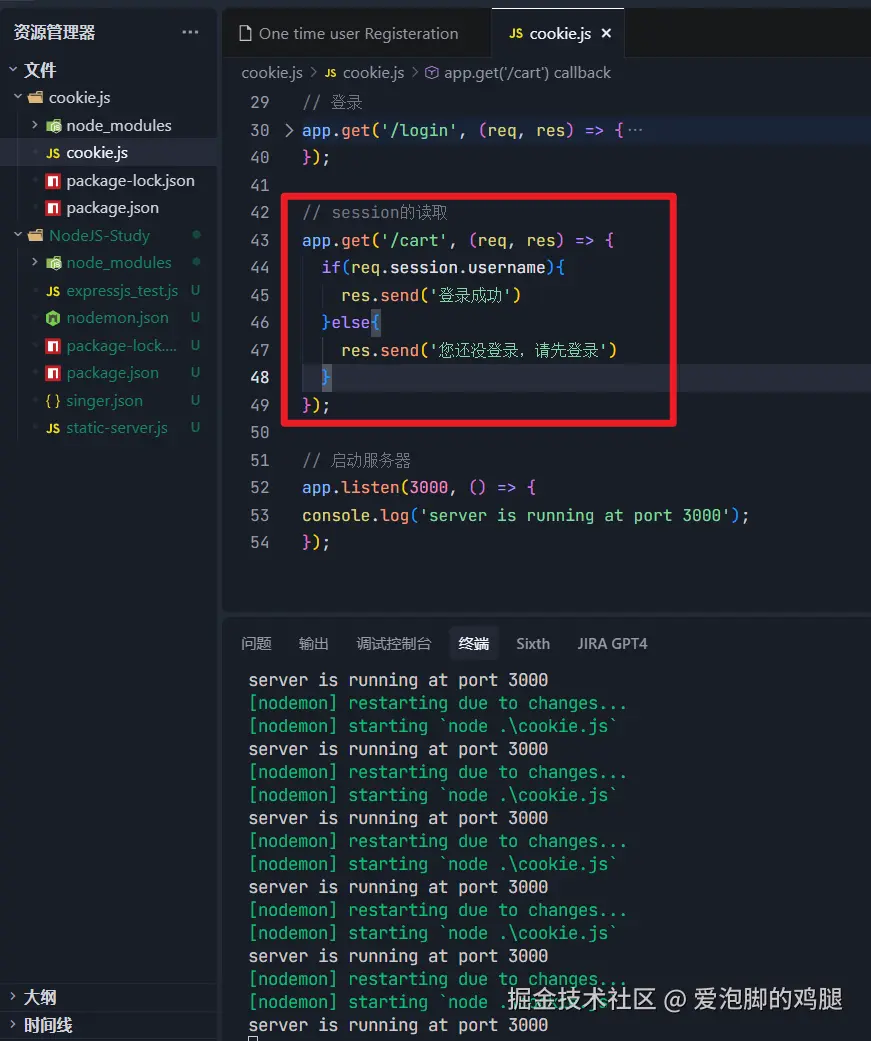This screenshot has height=1041, width=871.
Task: Click U status badge beside singer.json
Action: pyautogui.click(x=195, y=400)
